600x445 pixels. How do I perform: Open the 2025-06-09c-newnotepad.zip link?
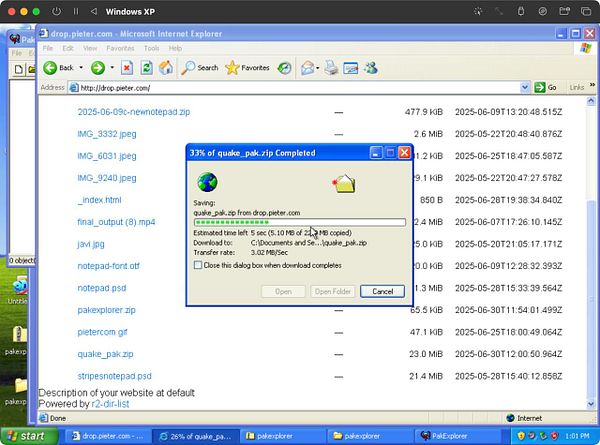[x=134, y=112]
